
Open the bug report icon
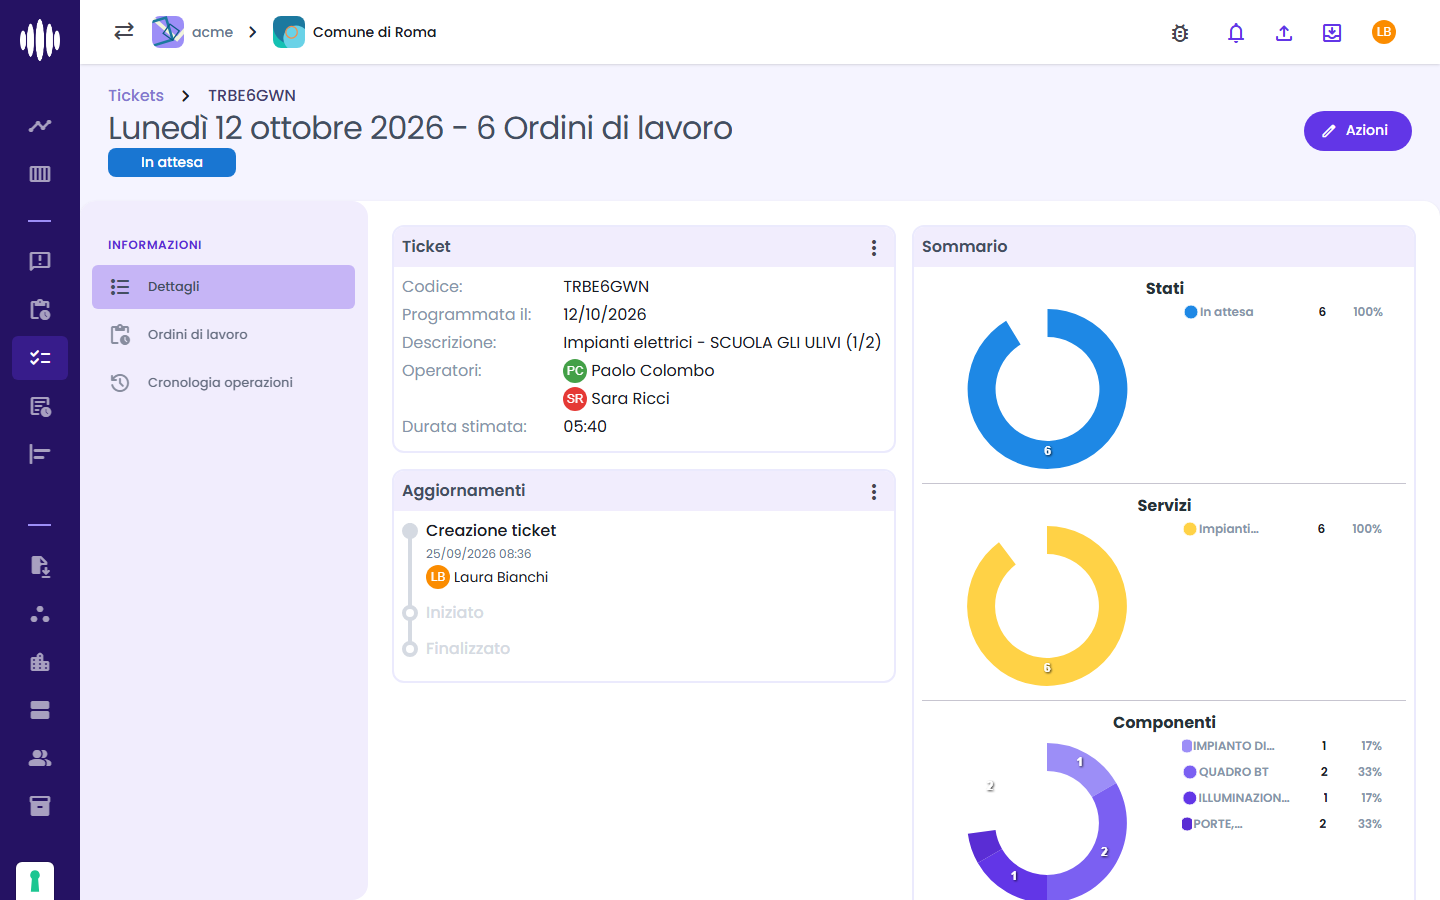coord(1180,33)
